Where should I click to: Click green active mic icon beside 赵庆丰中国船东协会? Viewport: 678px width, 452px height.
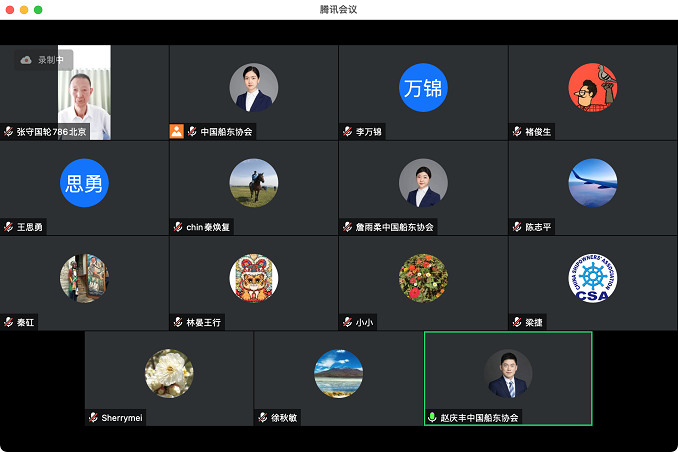[432, 417]
